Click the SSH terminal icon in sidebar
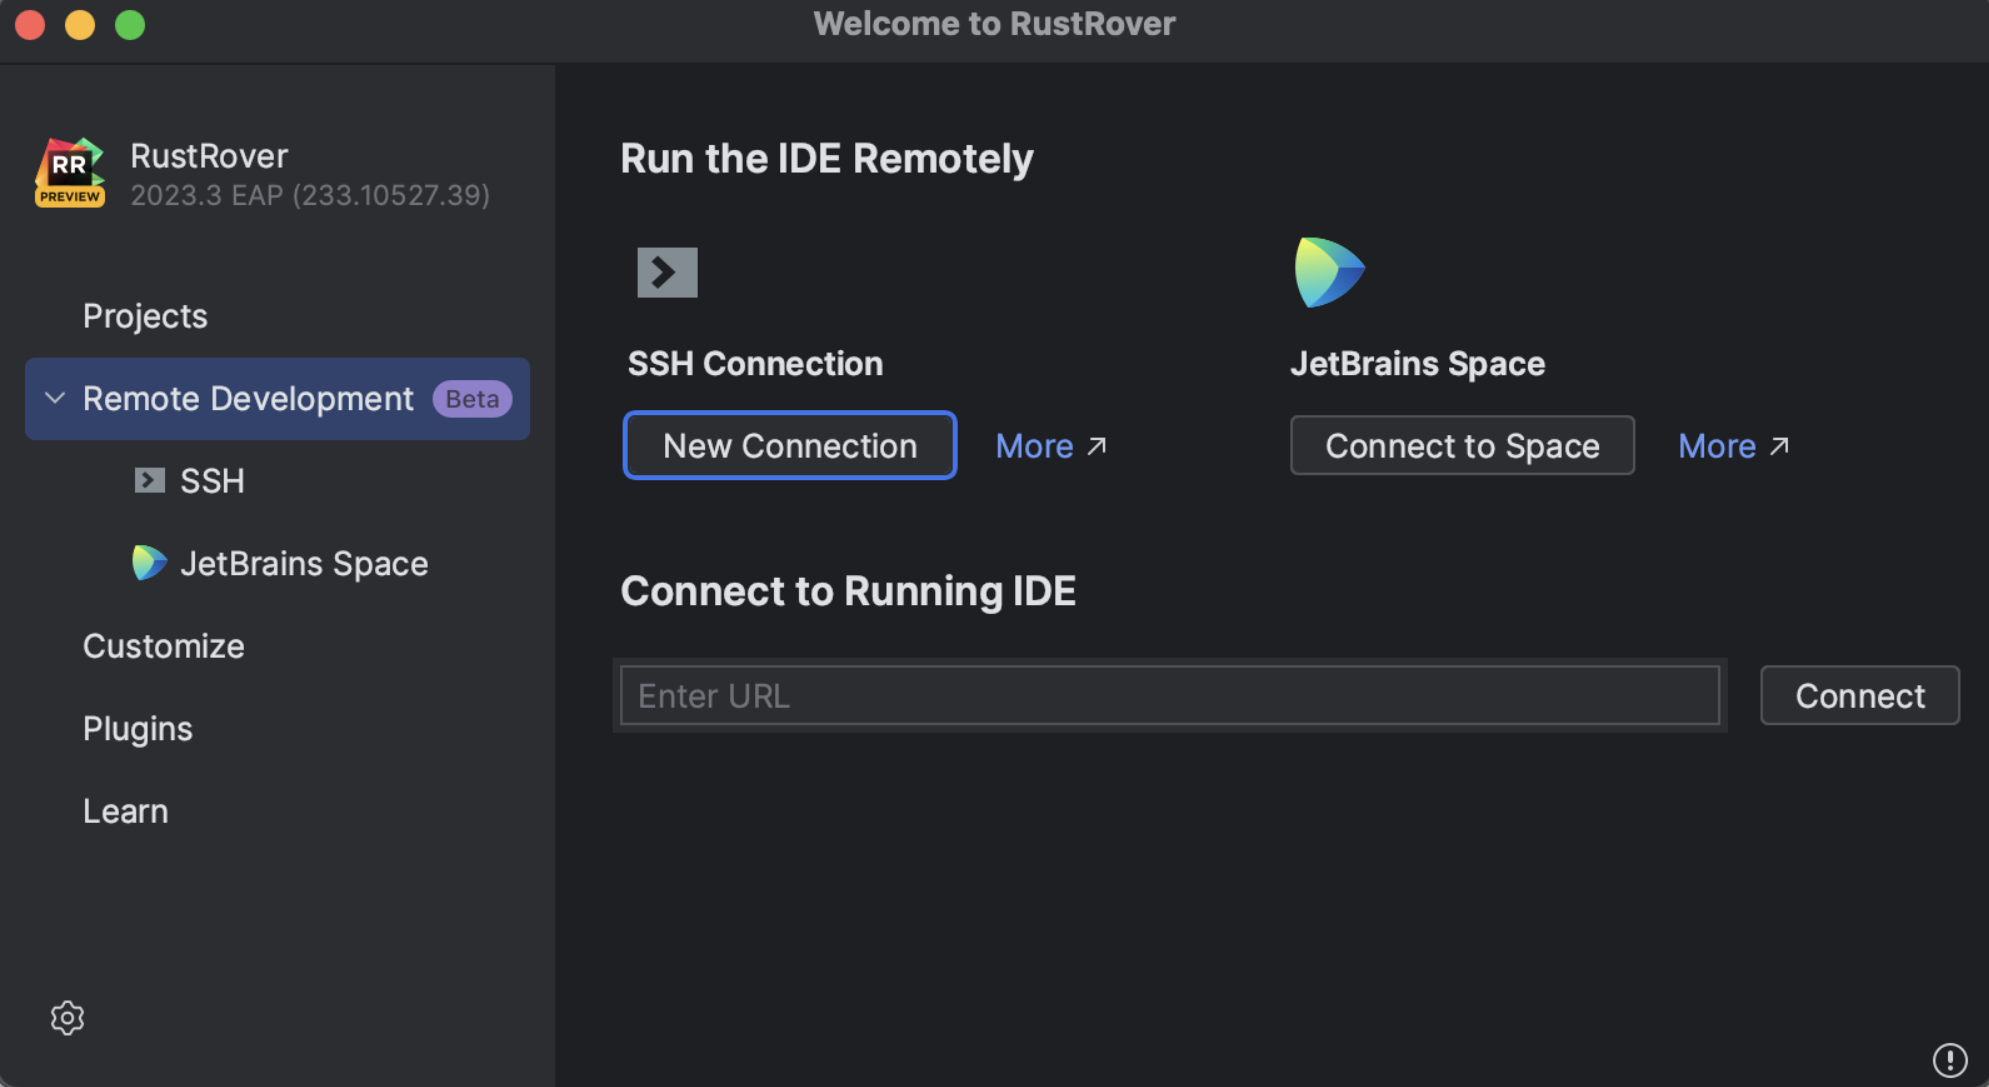The width and height of the screenshot is (1989, 1087). [149, 481]
